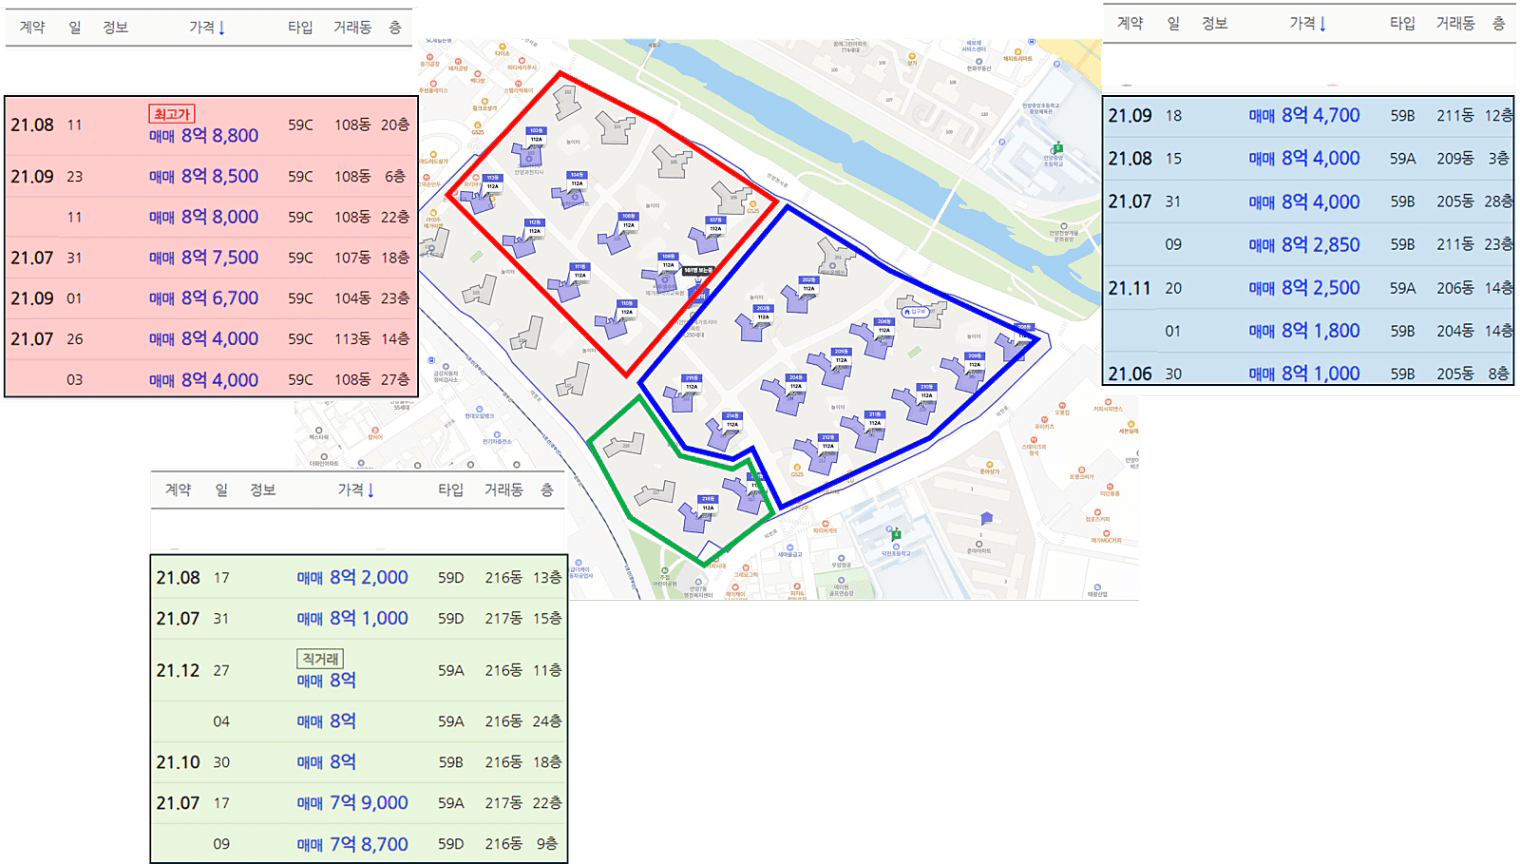This screenshot has height=864, width=1520.
Task: Click the 107동 map marker
Action: [715, 224]
